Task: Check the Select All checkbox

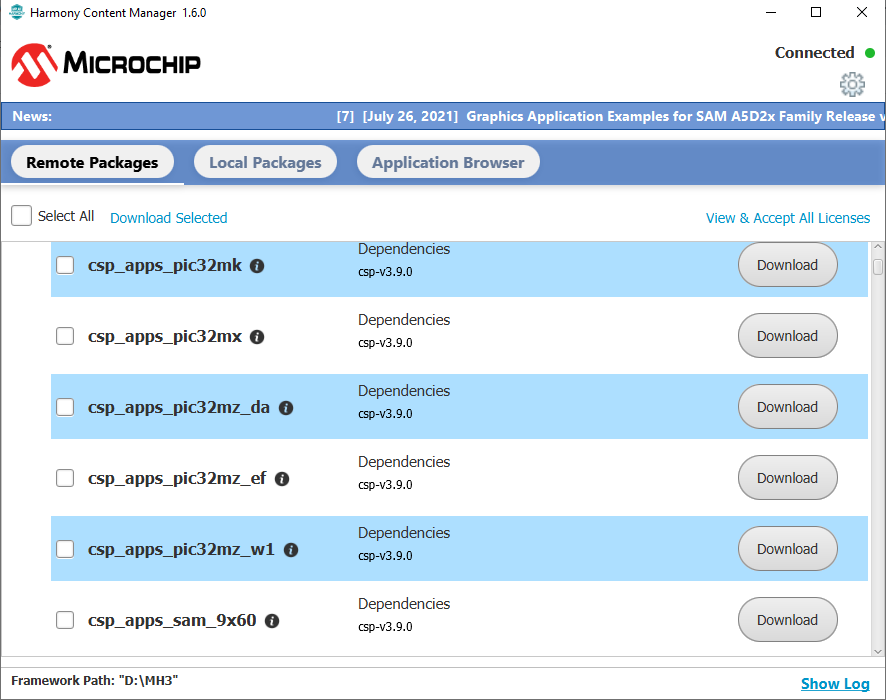Action: click(x=21, y=215)
